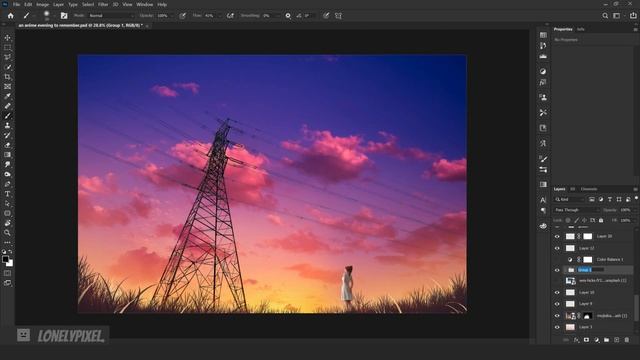Open the layer filter Kind dropdown

tap(569, 199)
